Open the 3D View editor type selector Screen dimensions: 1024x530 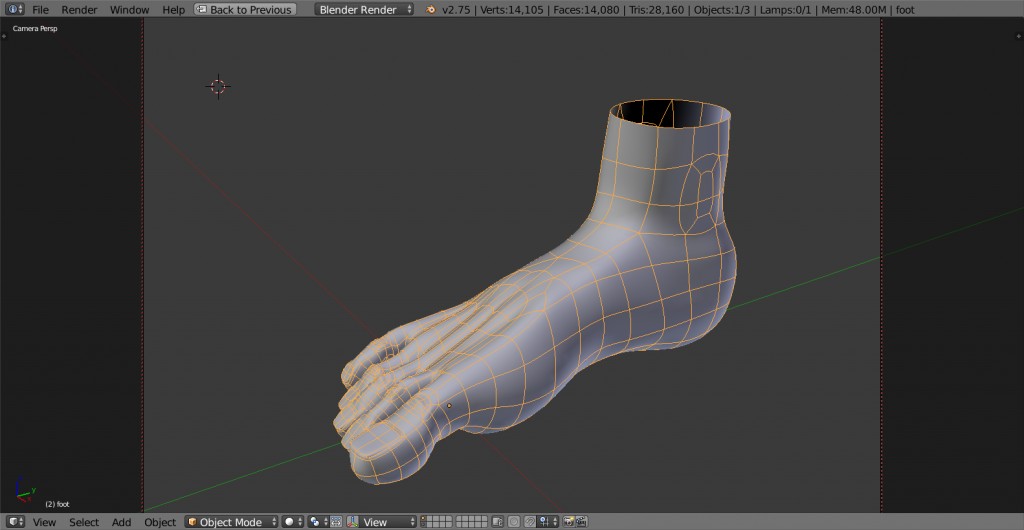(x=16, y=522)
